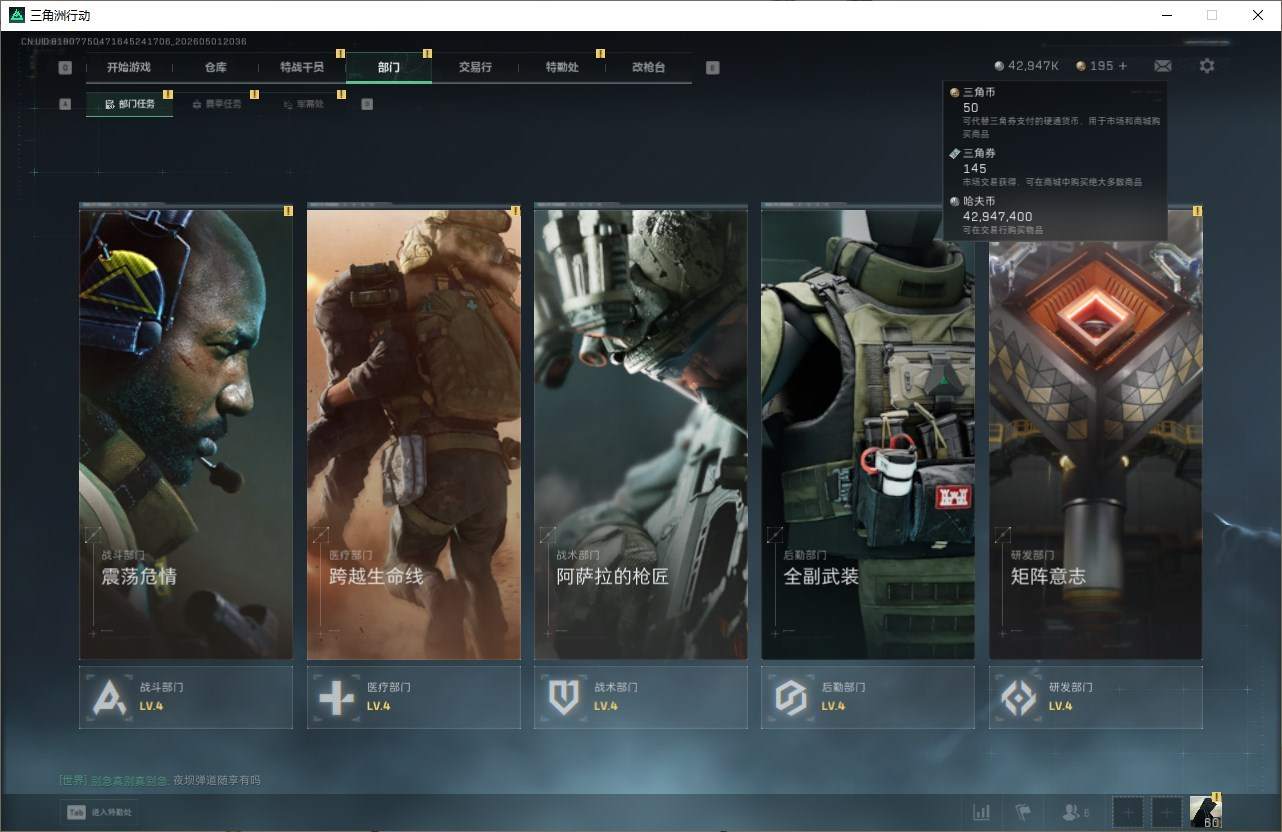Open the 仓库 tab

point(216,67)
